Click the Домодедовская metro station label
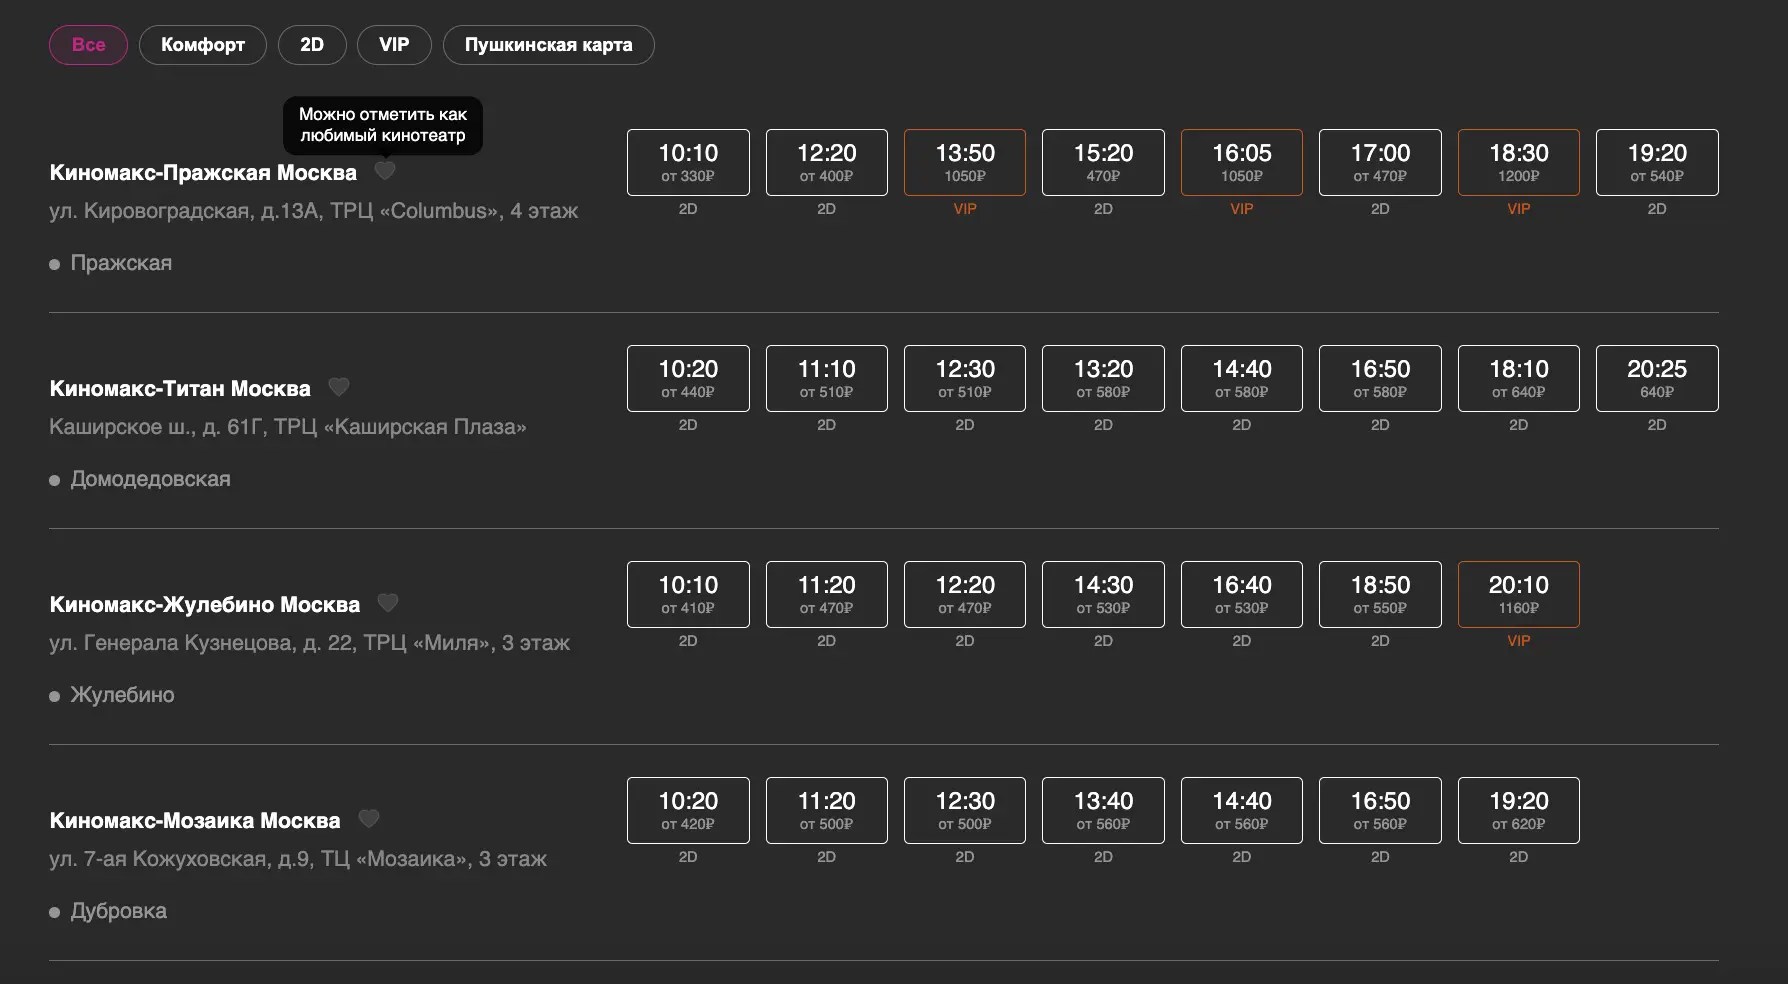The width and height of the screenshot is (1788, 984). [x=150, y=479]
